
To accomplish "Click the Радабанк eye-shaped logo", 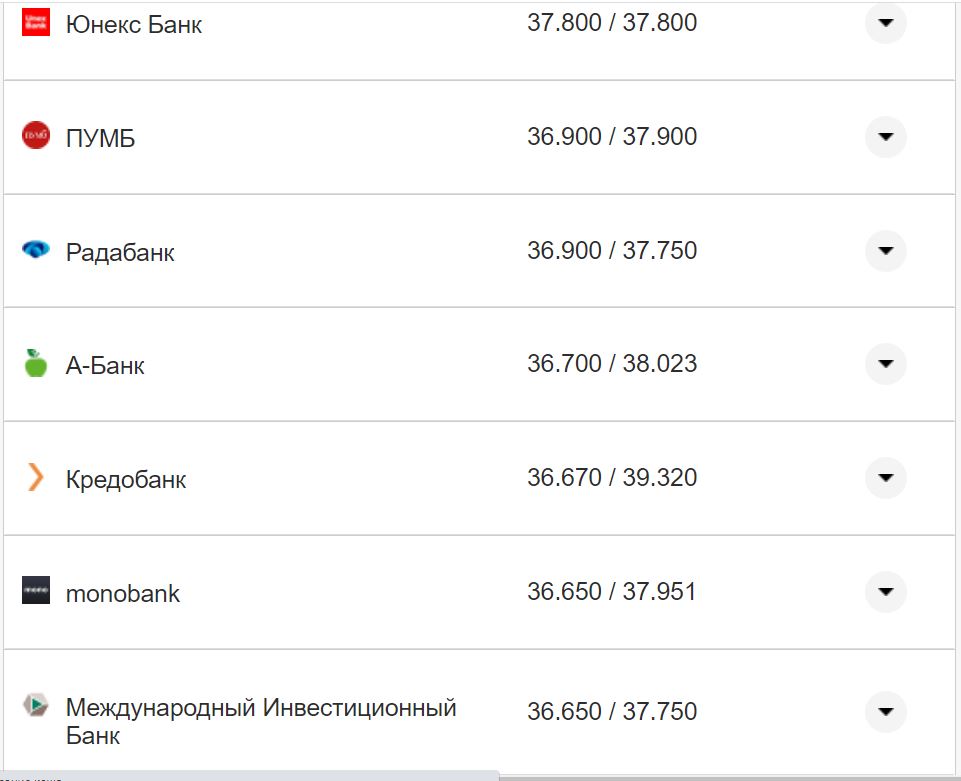I will [x=35, y=251].
